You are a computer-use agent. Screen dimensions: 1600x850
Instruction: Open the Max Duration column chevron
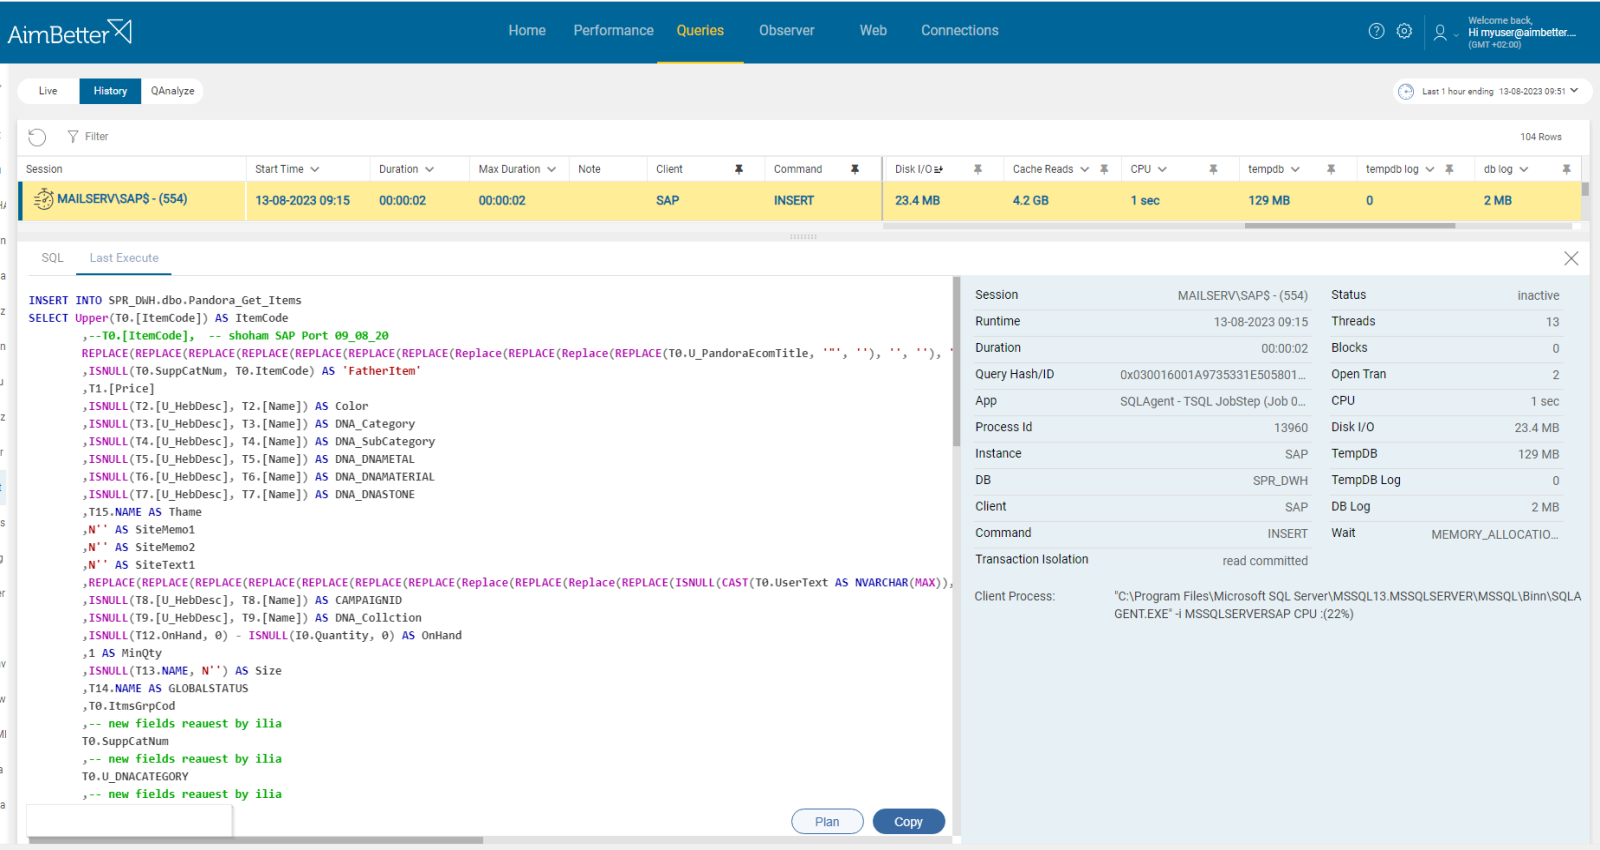pyautogui.click(x=551, y=169)
